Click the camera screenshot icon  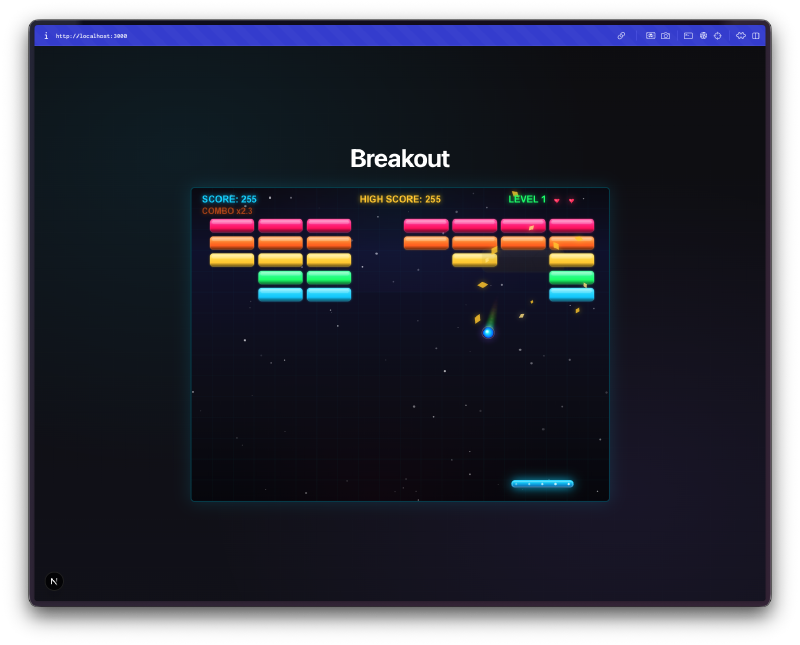pos(665,36)
